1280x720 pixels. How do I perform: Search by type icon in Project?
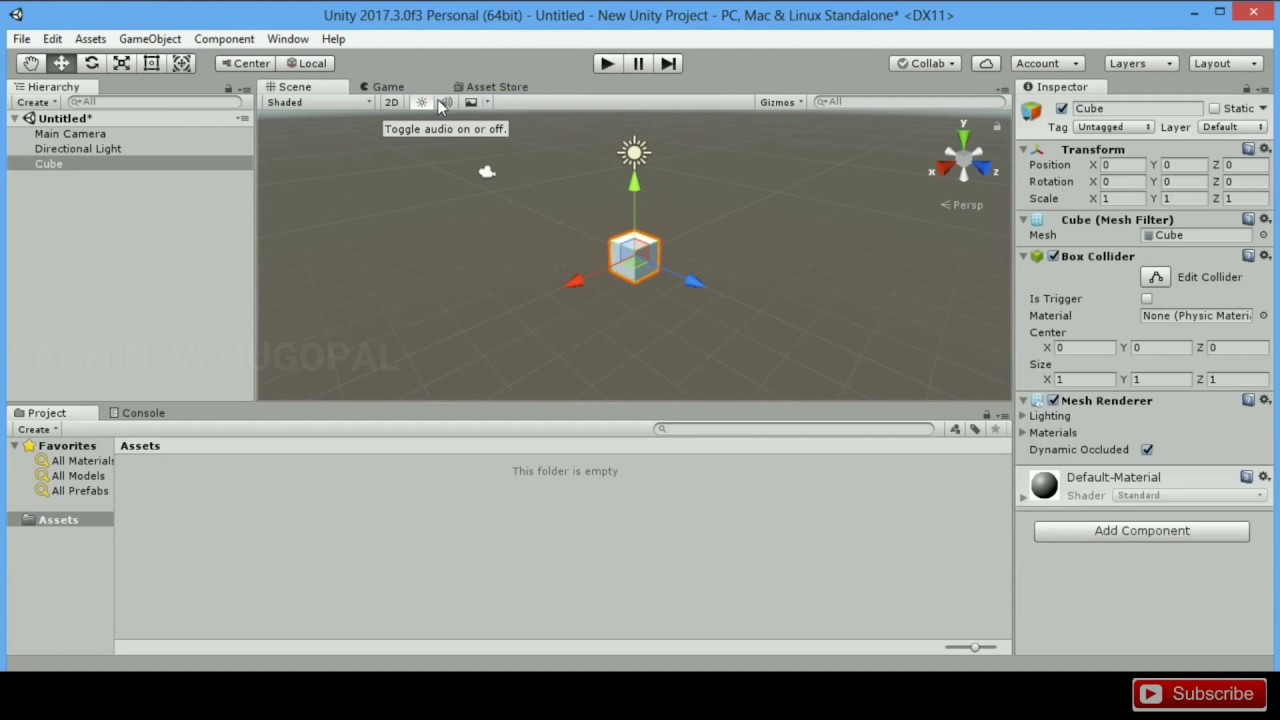[955, 429]
